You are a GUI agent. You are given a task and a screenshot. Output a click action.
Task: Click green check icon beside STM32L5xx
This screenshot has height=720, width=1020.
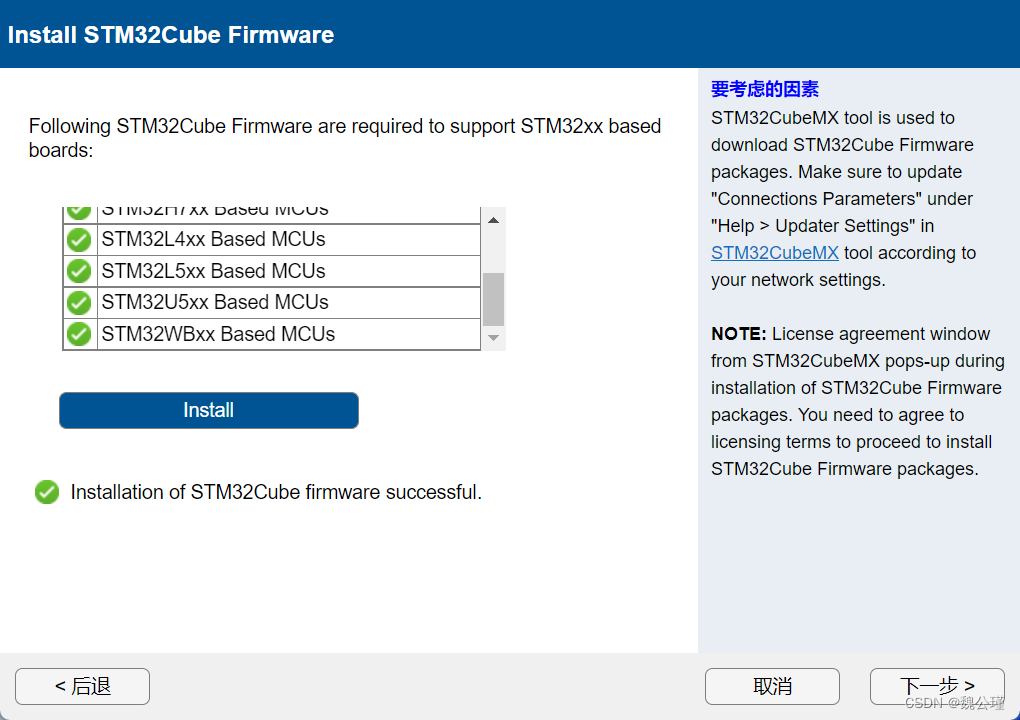tap(79, 271)
